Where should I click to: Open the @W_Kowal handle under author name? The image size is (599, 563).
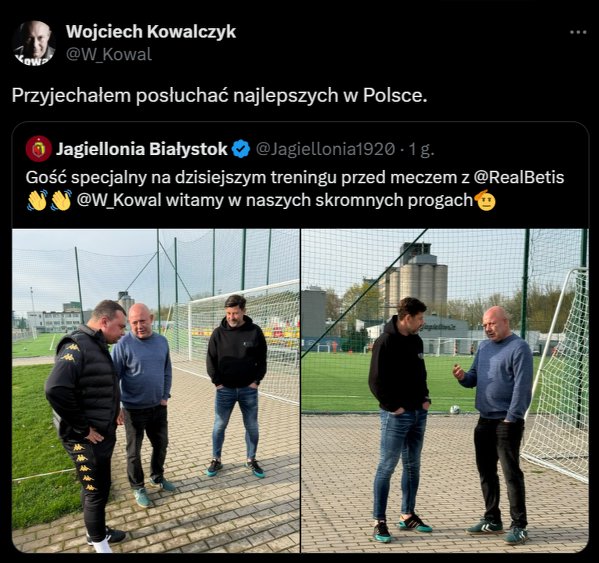(x=109, y=54)
